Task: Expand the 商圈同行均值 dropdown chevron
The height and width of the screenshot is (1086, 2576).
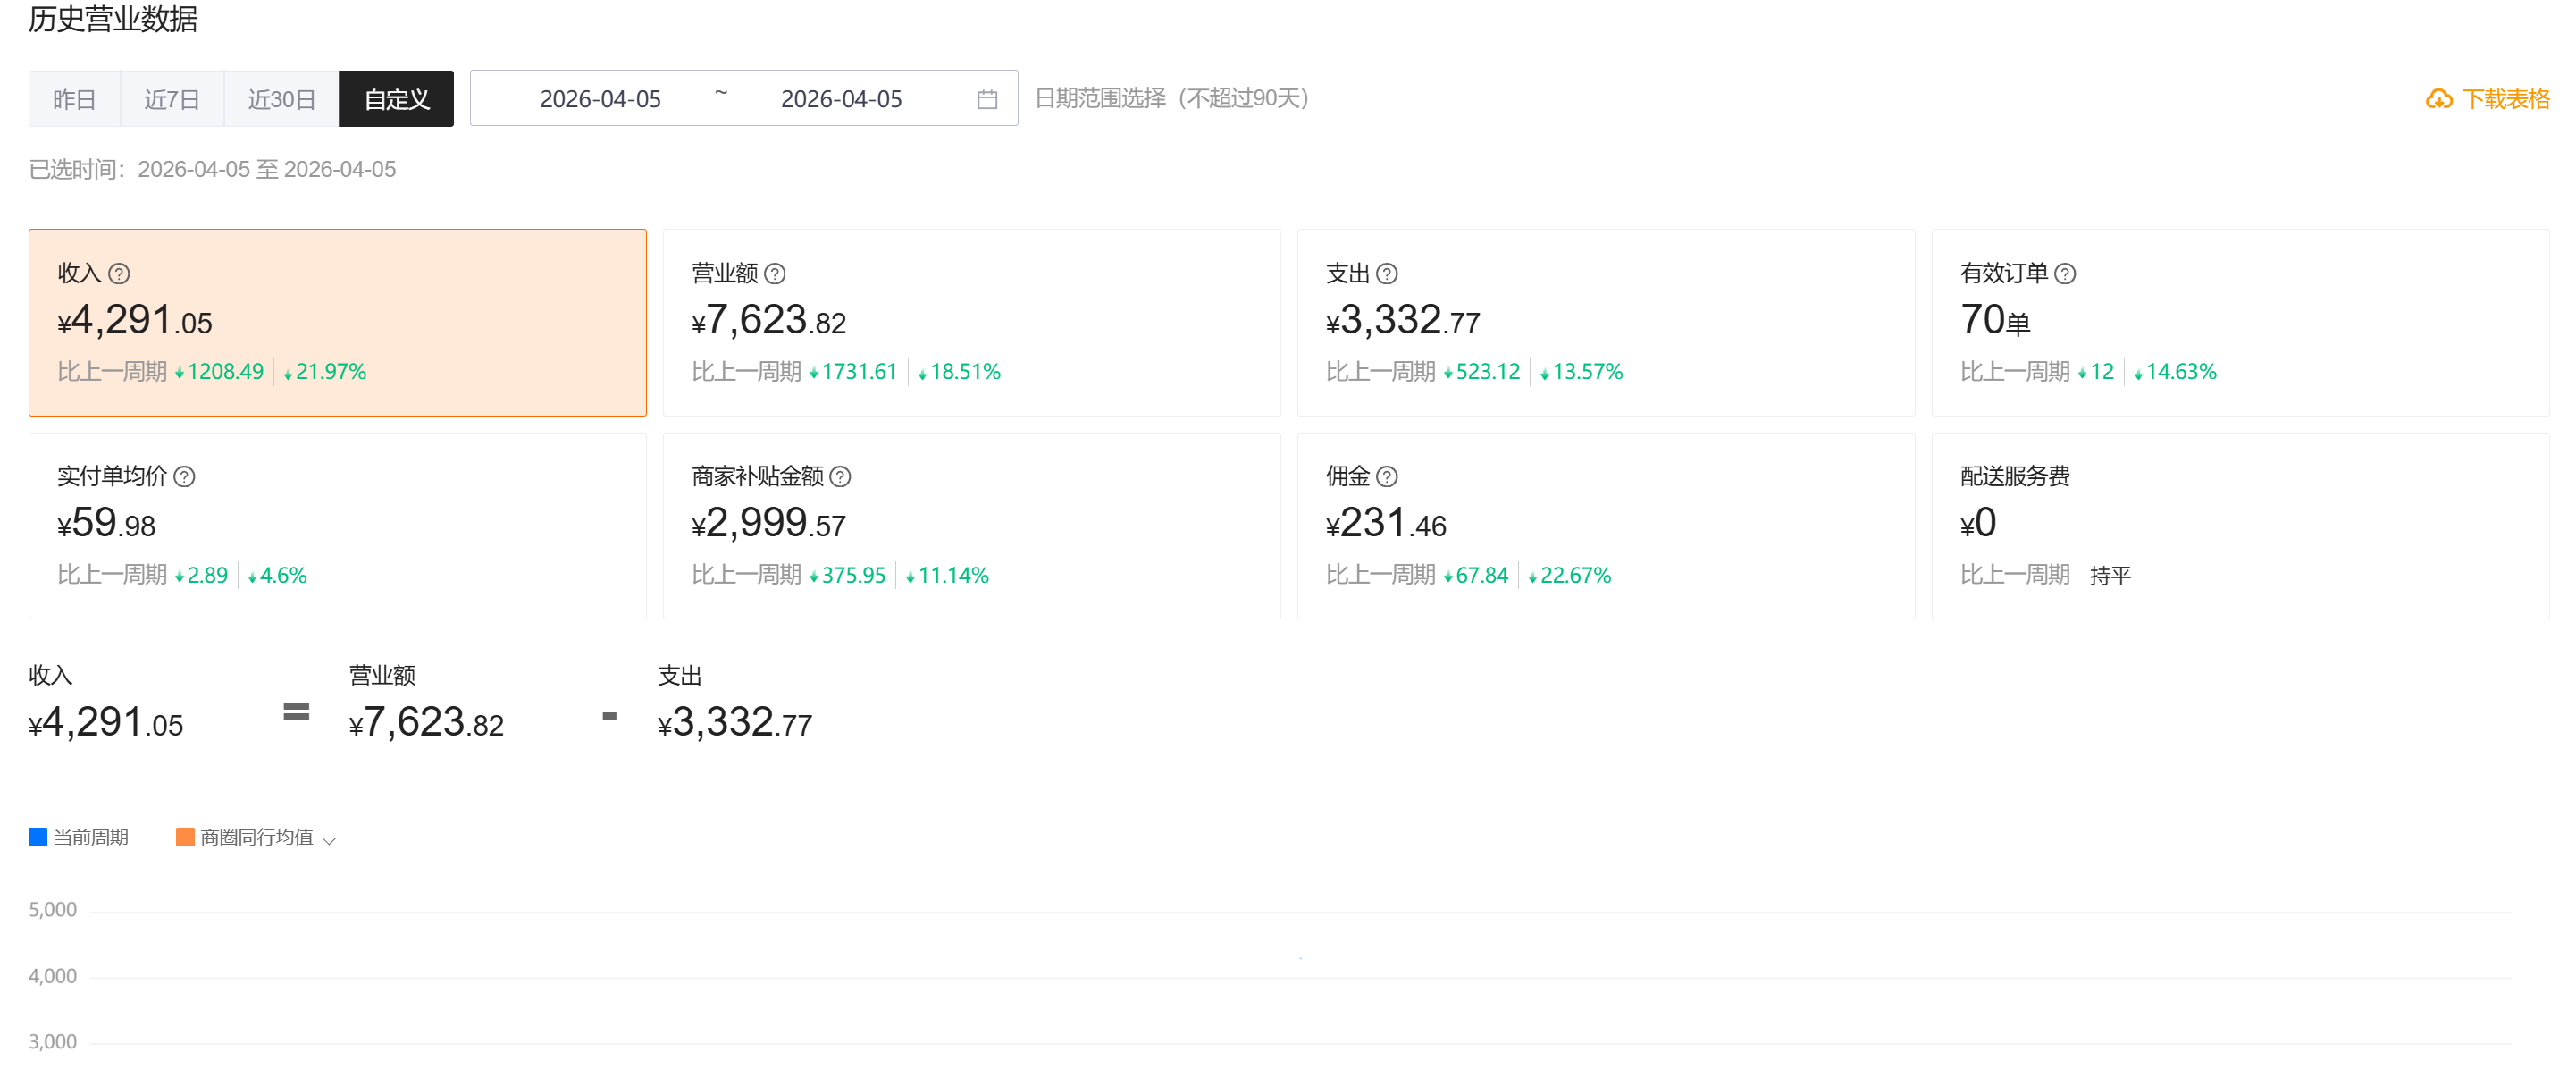Action: 329,840
